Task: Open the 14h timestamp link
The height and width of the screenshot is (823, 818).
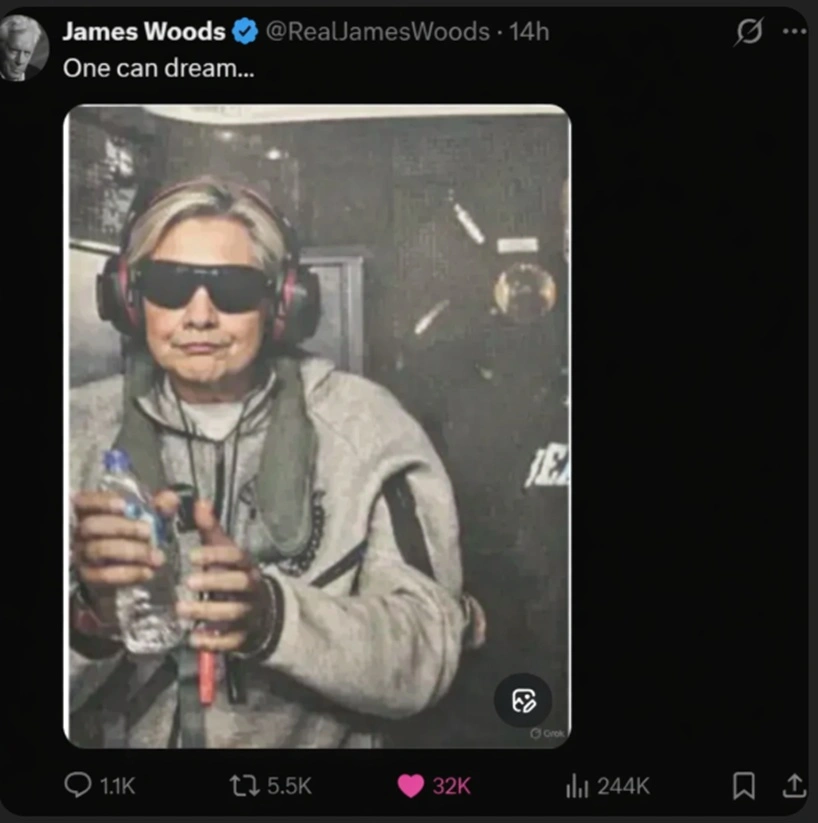Action: tap(529, 31)
